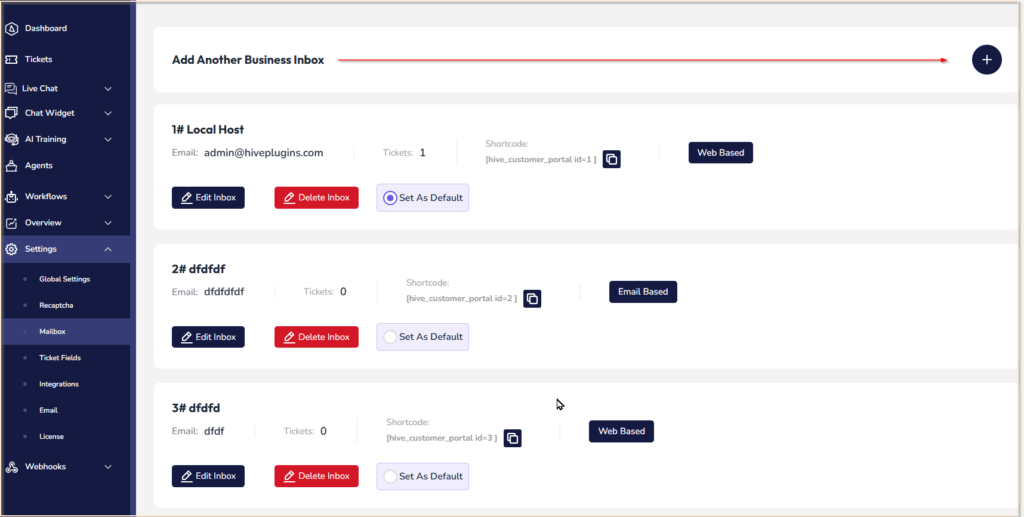
Task: Expand the Overview menu chevron
Action: click(x=108, y=223)
